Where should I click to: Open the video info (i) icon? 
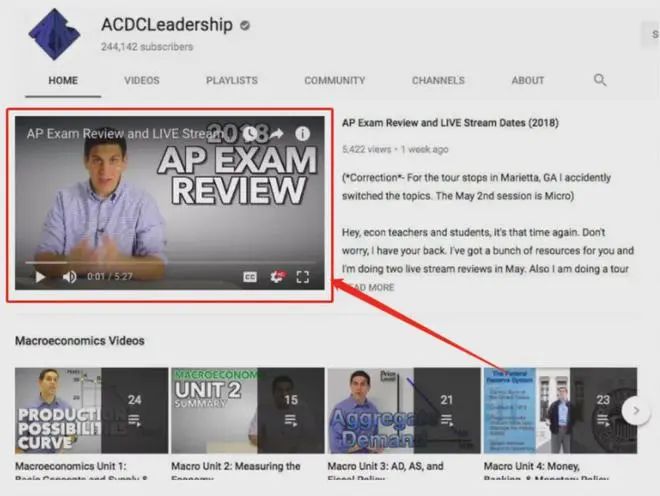point(302,133)
